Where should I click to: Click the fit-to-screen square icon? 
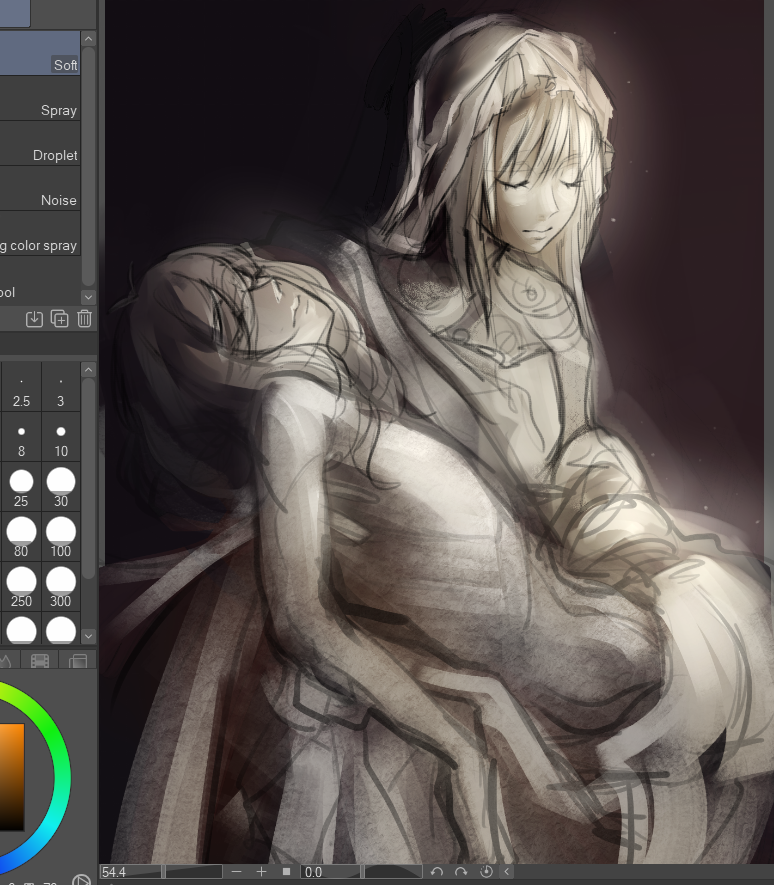(286, 872)
